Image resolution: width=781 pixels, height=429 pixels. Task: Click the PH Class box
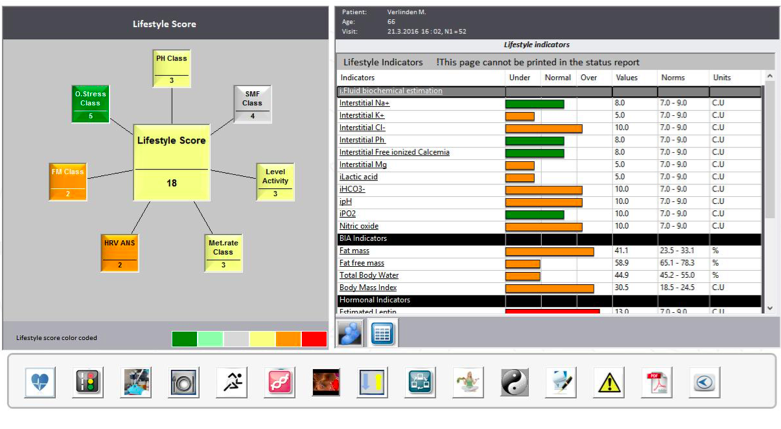pos(171,69)
